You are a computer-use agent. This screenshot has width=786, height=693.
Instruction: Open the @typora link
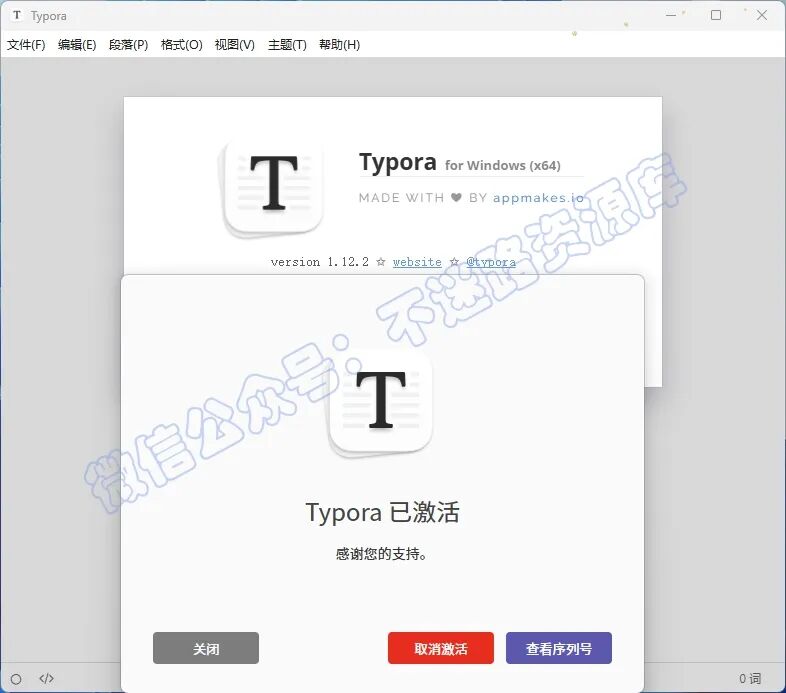(x=491, y=262)
